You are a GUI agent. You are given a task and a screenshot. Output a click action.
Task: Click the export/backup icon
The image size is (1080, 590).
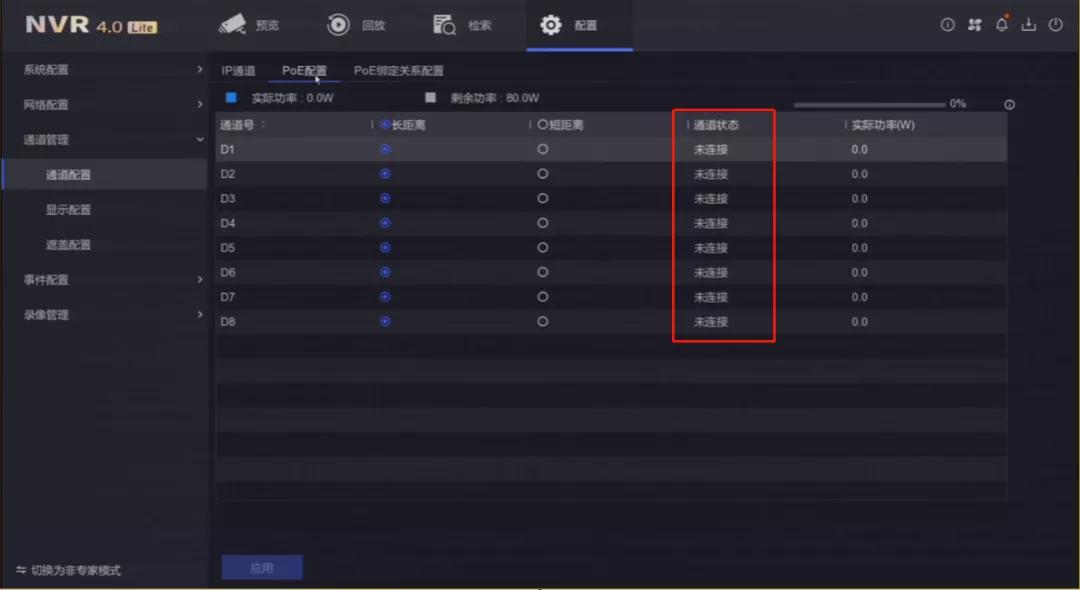pyautogui.click(x=1029, y=26)
